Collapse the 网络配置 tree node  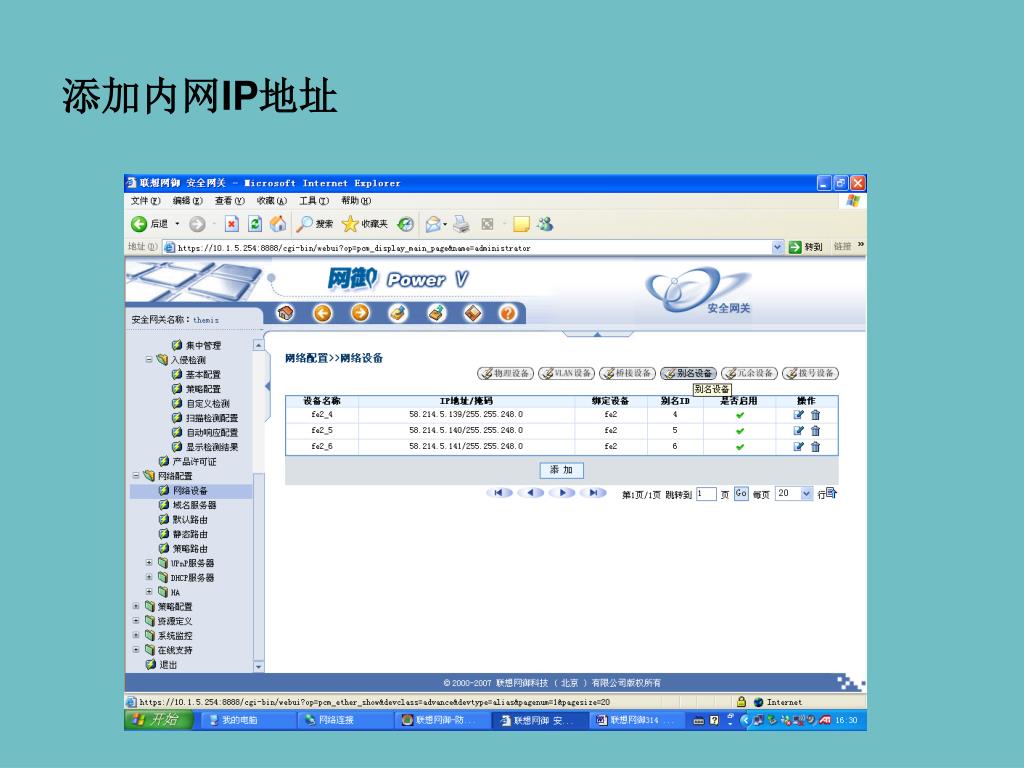point(136,475)
